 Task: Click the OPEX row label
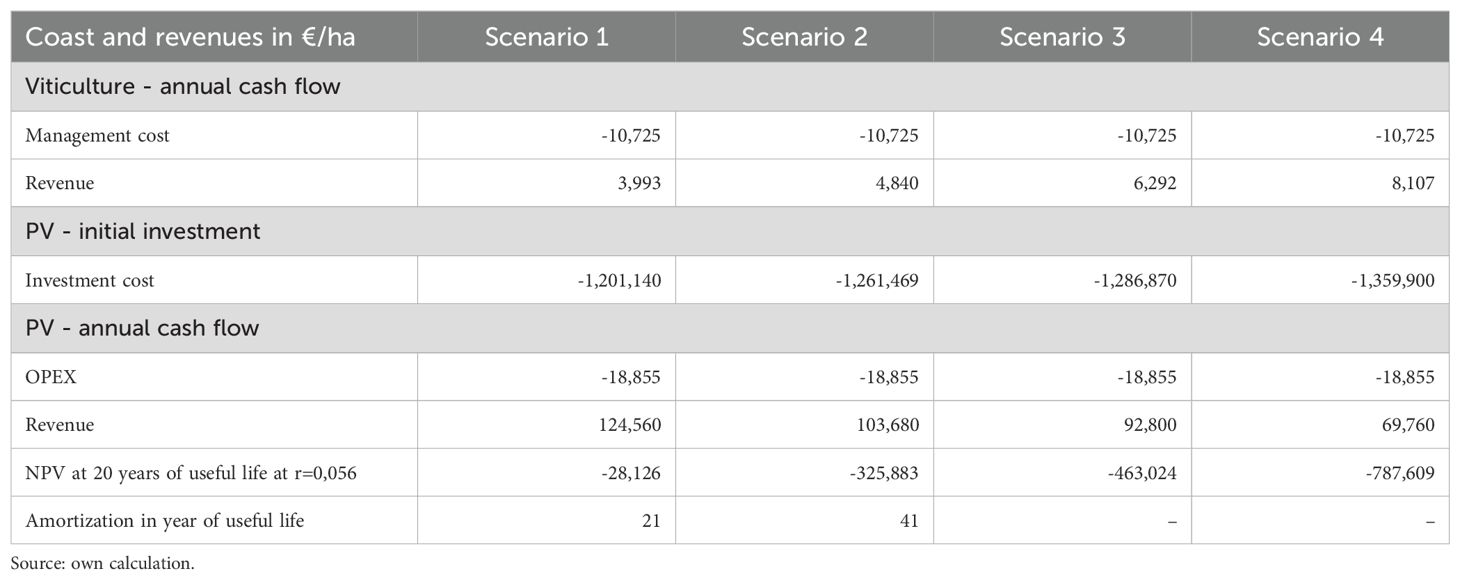click(x=51, y=377)
